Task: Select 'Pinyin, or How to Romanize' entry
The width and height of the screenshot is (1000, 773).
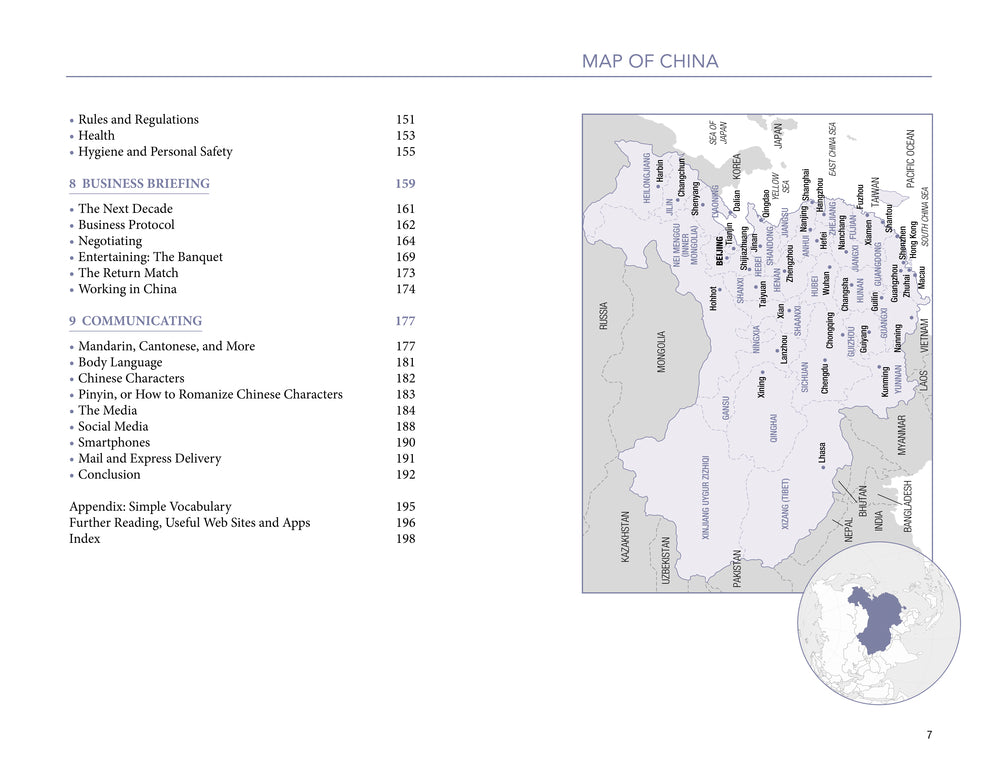Action: 210,394
